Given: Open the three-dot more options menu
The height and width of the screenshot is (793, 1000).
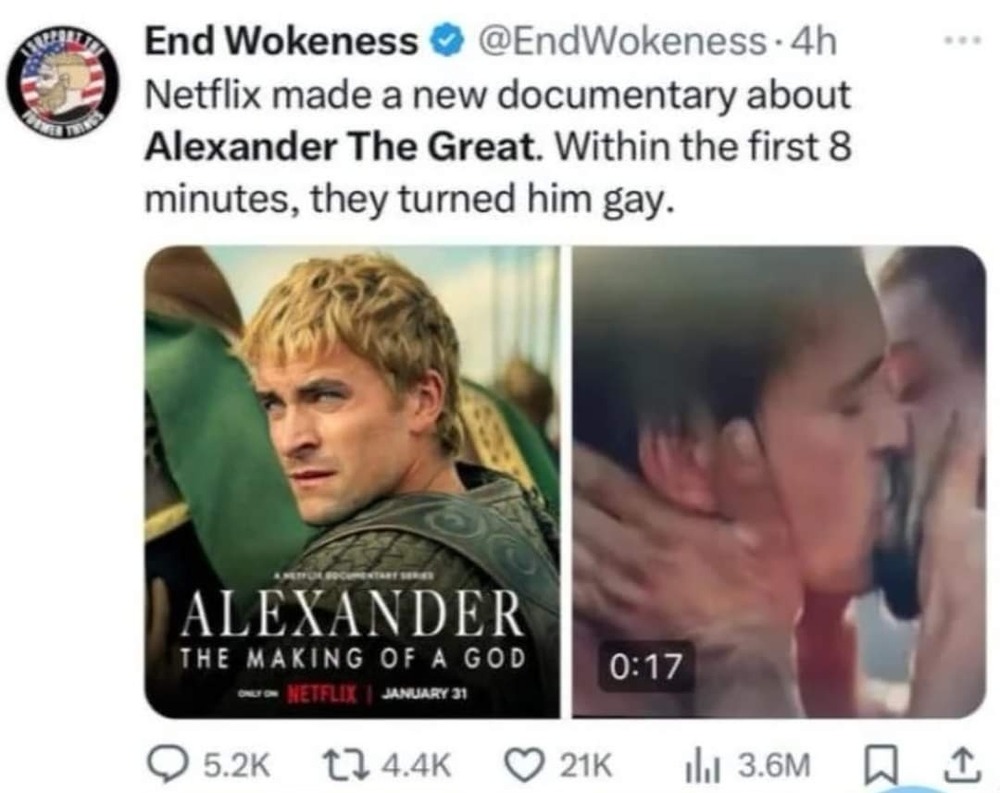Looking at the screenshot, I should pos(964,41).
